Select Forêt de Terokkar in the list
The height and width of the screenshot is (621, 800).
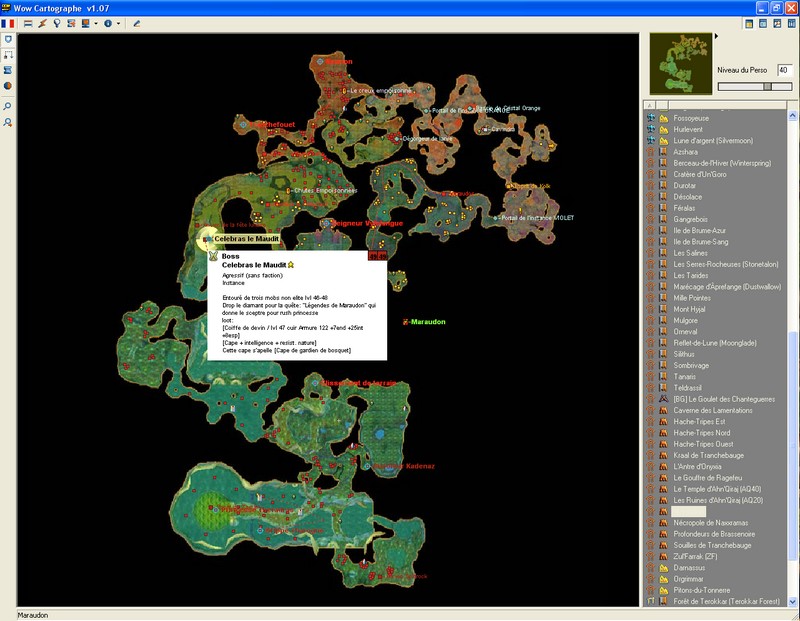click(x=727, y=601)
